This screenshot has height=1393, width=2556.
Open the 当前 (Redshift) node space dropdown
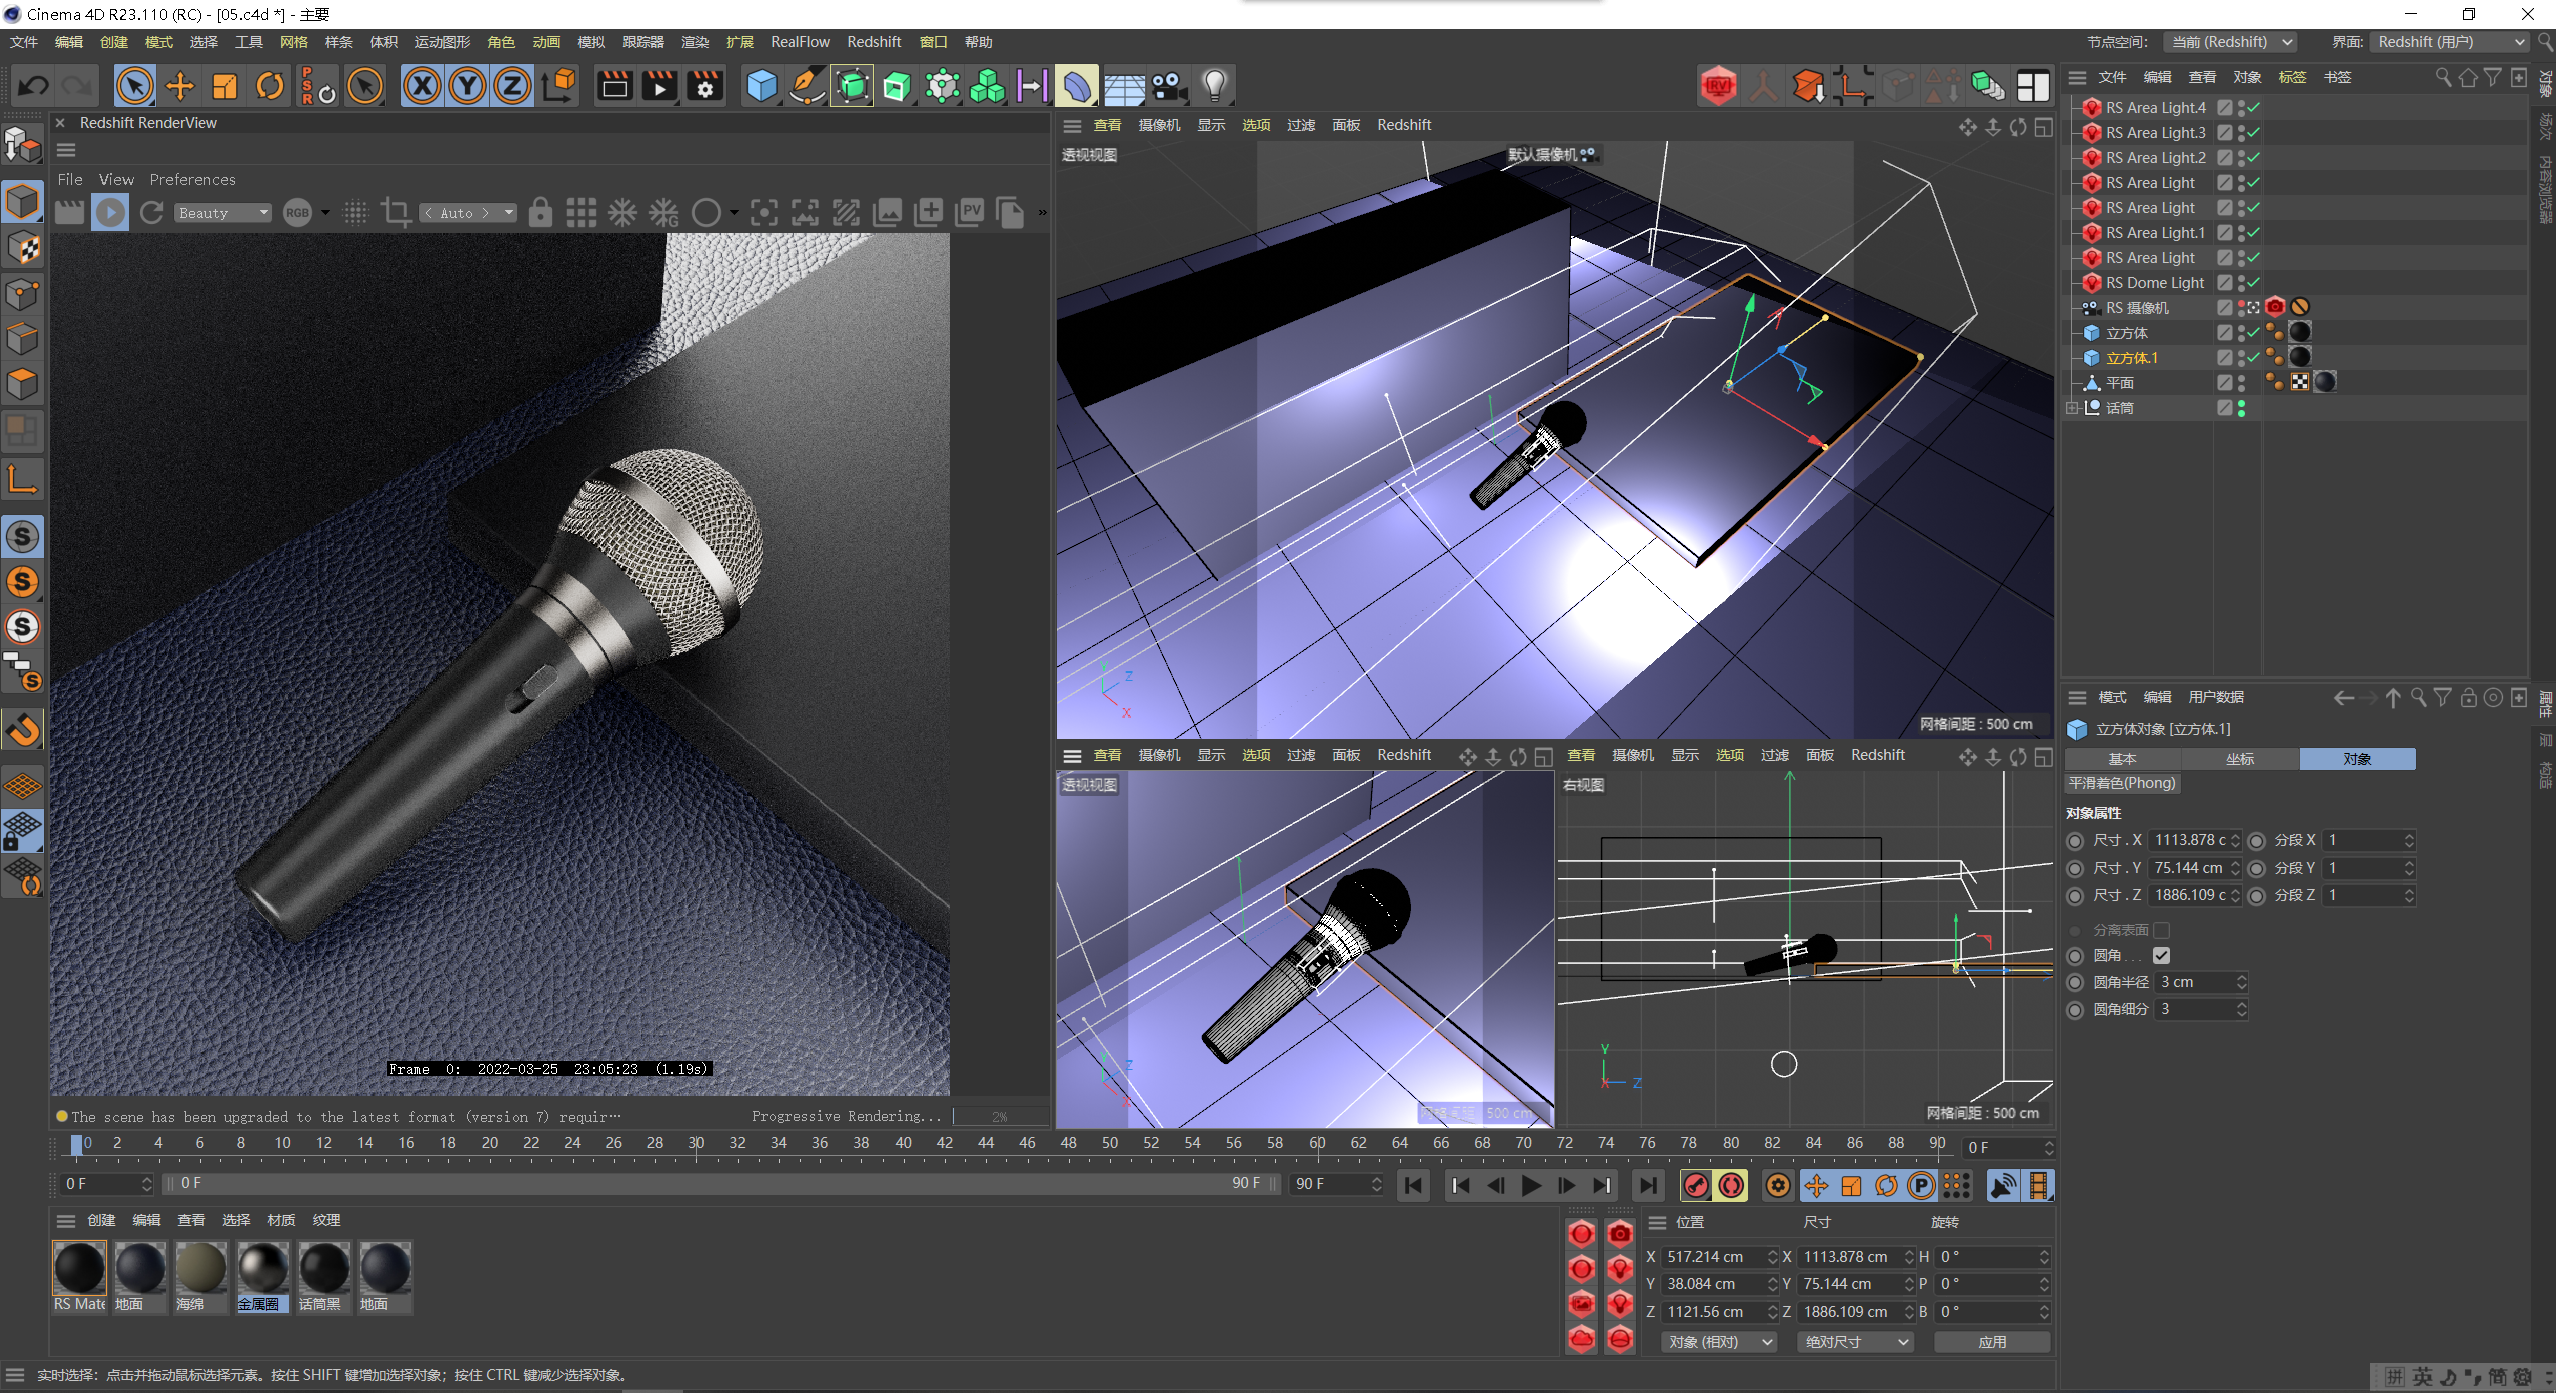[2230, 42]
